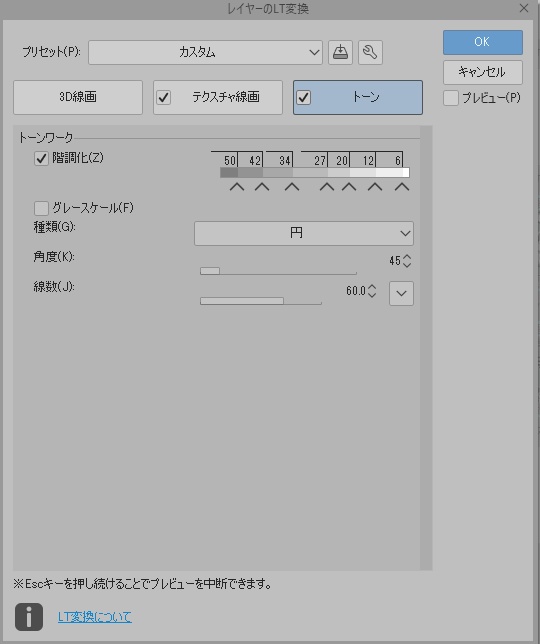Open the プリセット dropdown showing カスタム
540x644 pixels.
205,52
